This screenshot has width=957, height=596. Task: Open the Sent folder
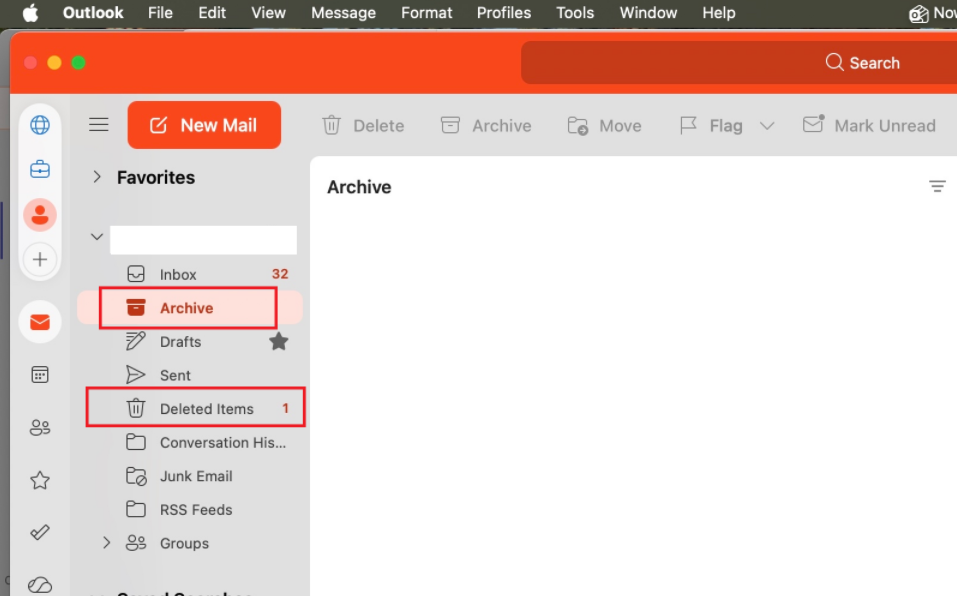[x=190, y=375]
